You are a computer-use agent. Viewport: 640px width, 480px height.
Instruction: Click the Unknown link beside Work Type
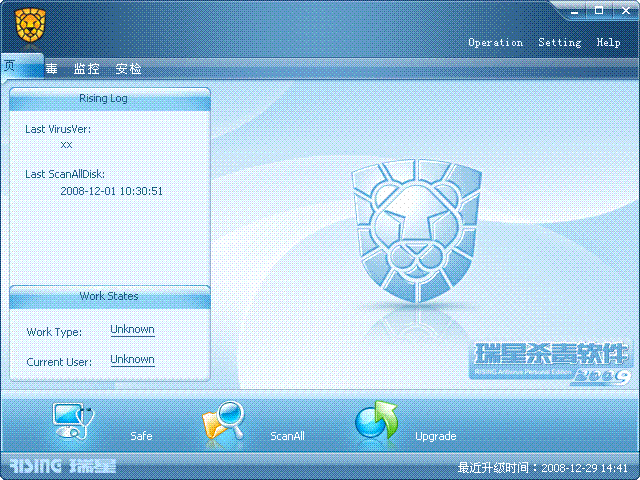pos(132,330)
